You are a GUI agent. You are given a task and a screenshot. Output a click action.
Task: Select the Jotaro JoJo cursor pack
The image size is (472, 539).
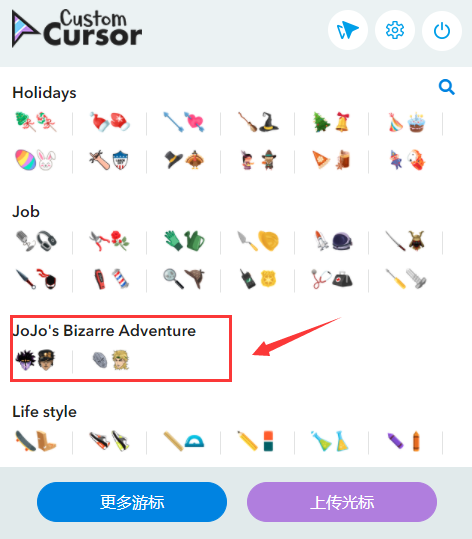coord(35,360)
